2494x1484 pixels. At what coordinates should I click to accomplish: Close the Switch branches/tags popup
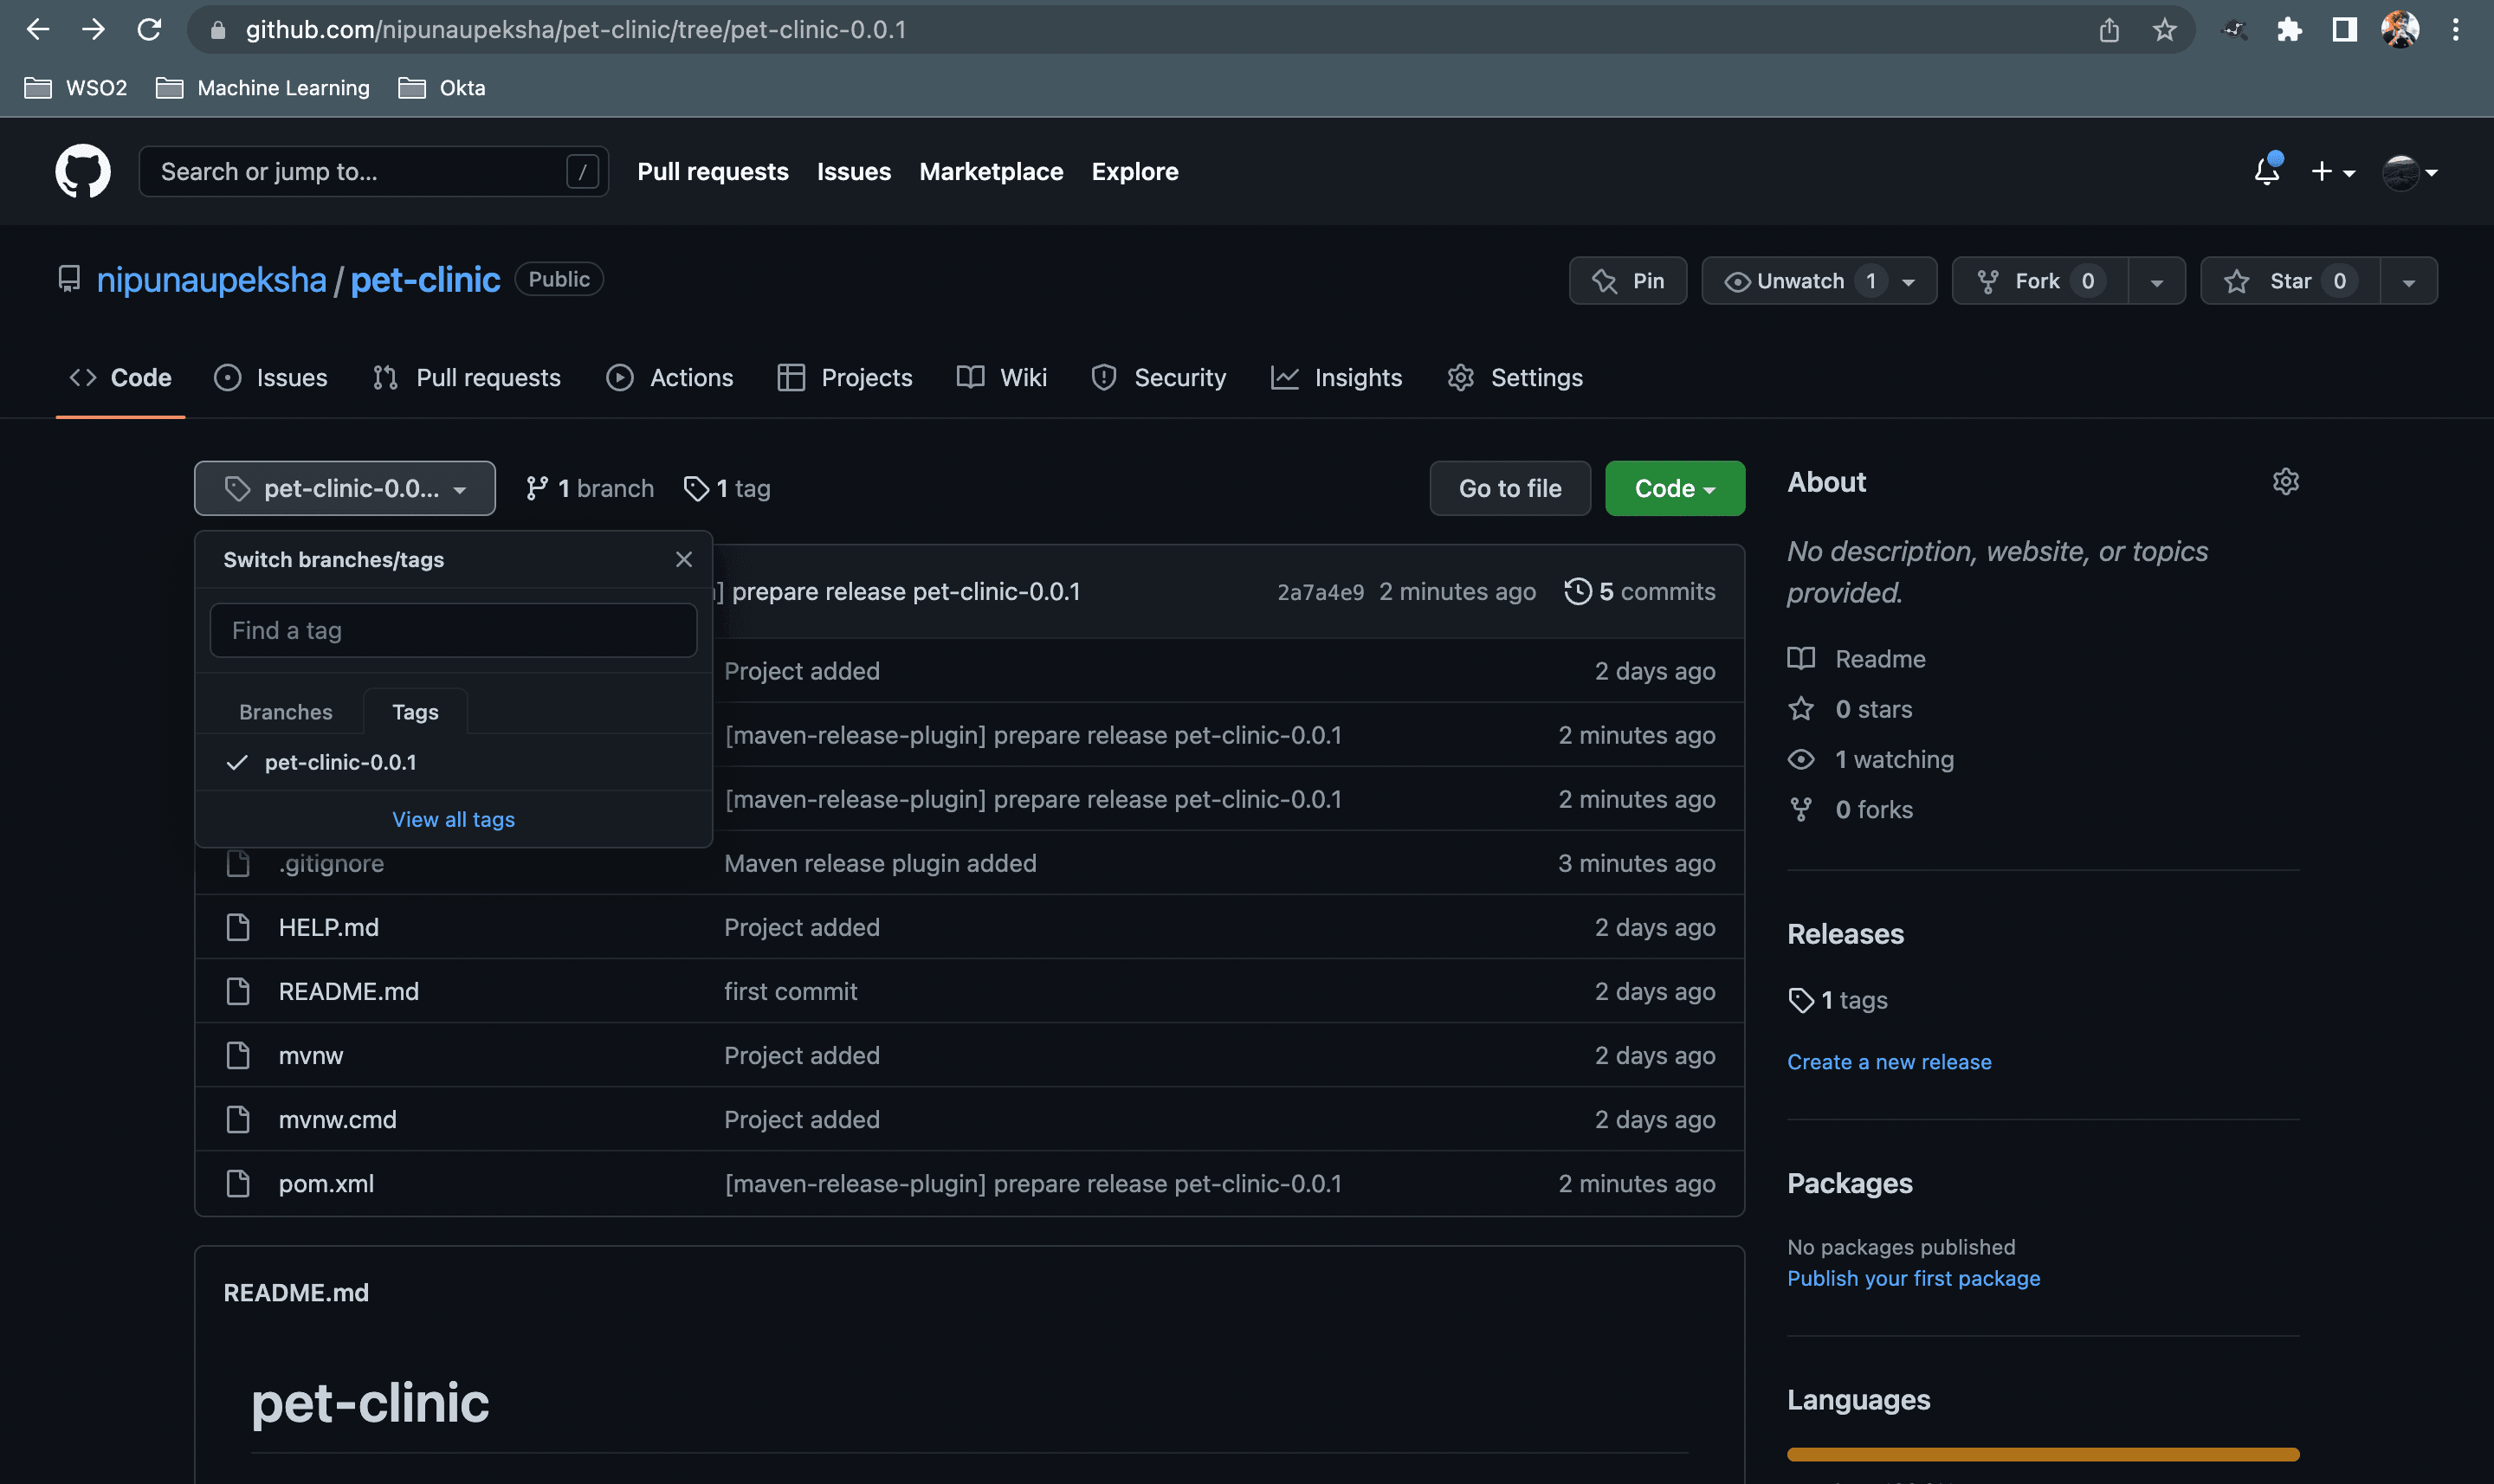coord(683,559)
